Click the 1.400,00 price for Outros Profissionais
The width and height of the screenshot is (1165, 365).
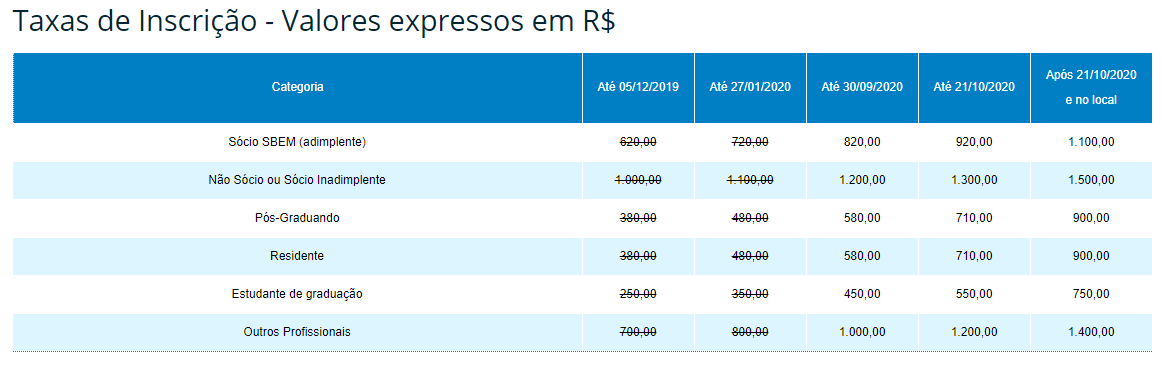[x=1091, y=332]
